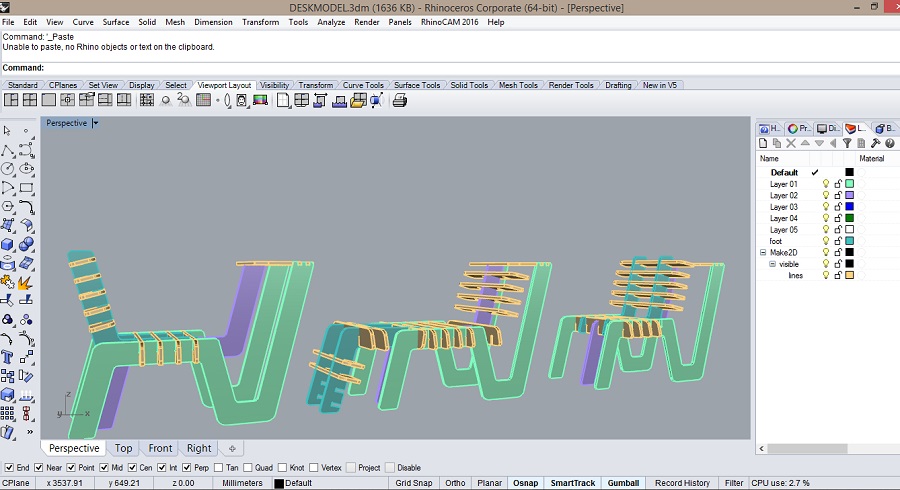Image resolution: width=900 pixels, height=490 pixels.
Task: Switch to the Mesh Tools toolbar tab
Action: (518, 85)
